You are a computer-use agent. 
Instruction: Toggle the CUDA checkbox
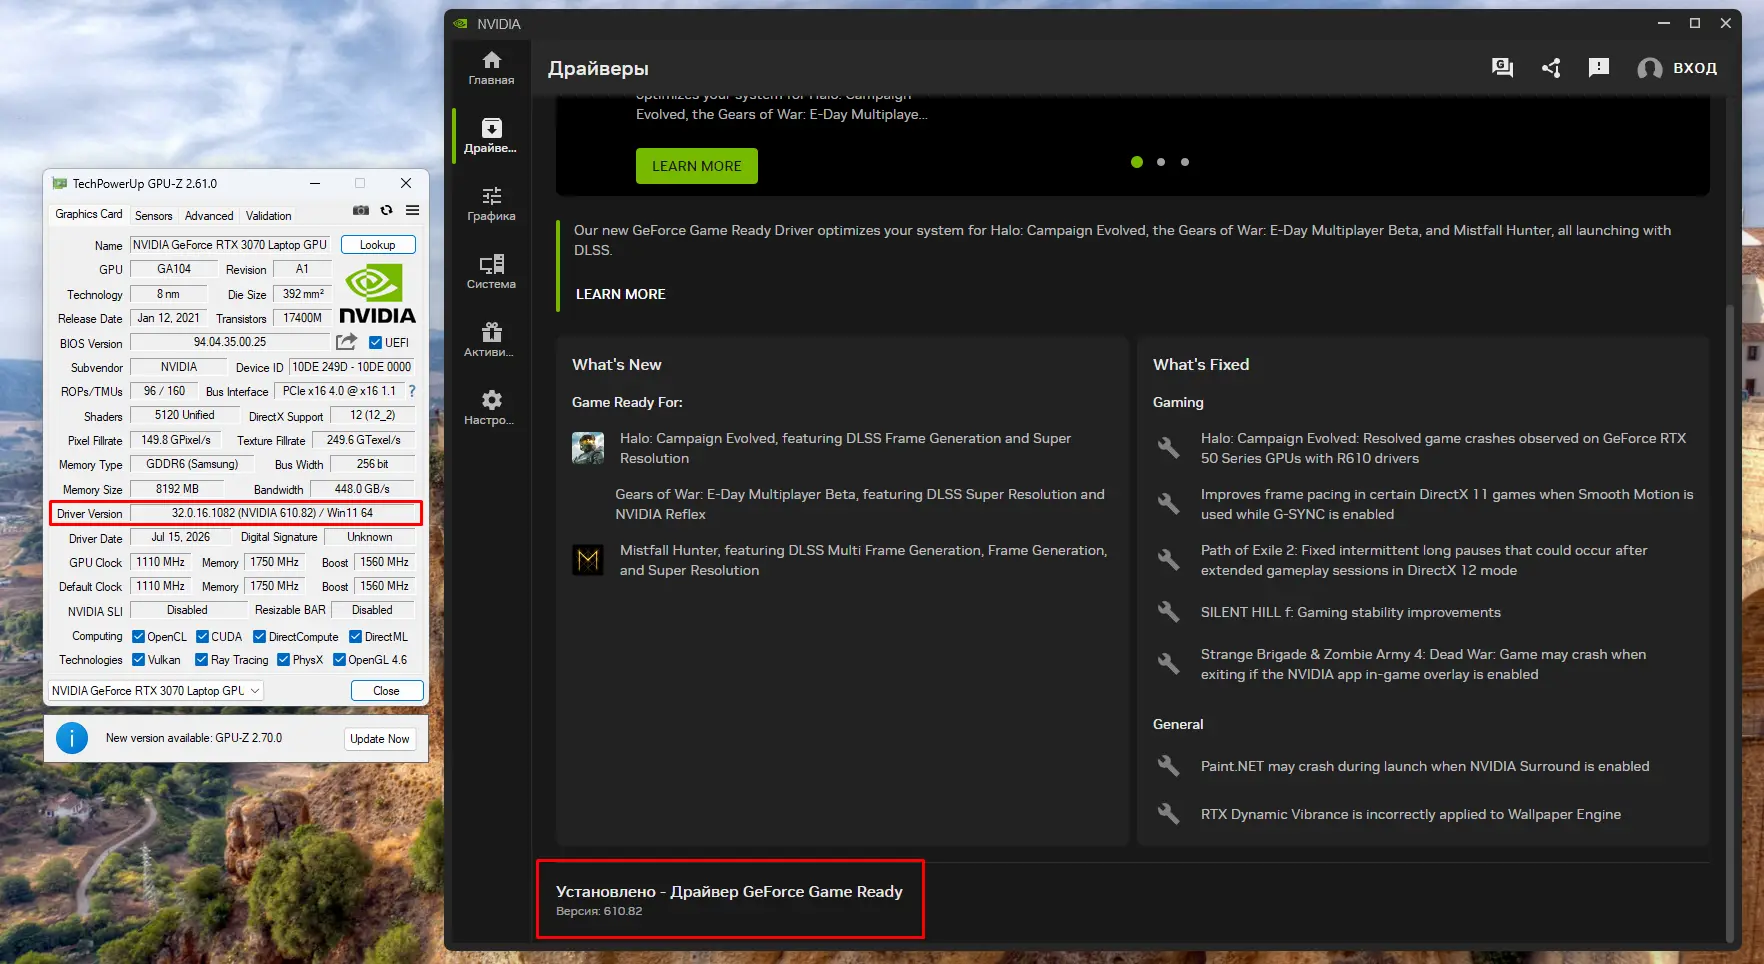pyautogui.click(x=202, y=637)
